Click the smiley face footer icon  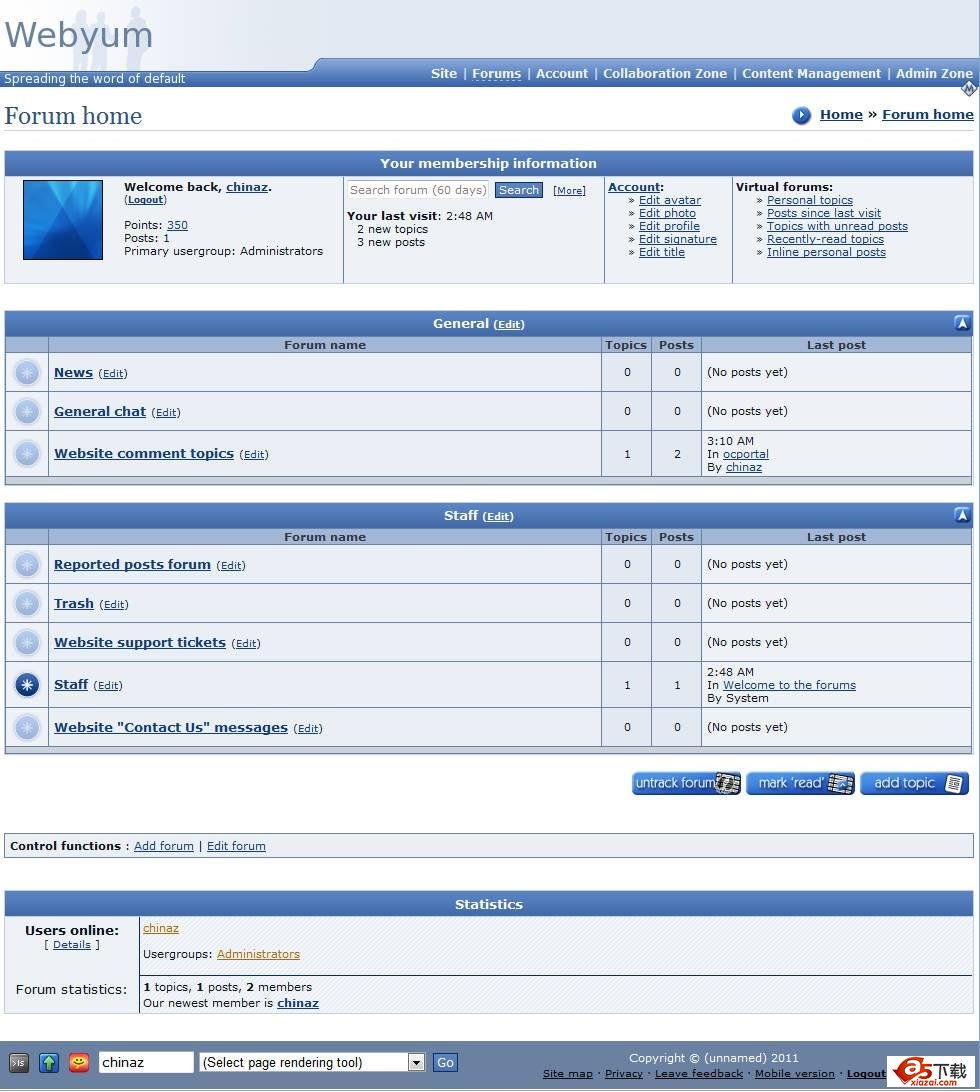[79, 1063]
